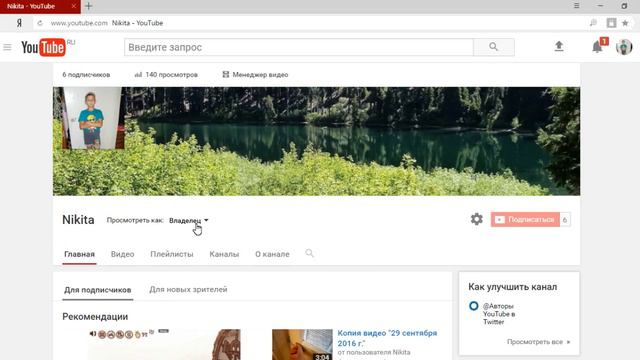
Task: Click the subscriber count 6 badge
Action: coord(565,220)
